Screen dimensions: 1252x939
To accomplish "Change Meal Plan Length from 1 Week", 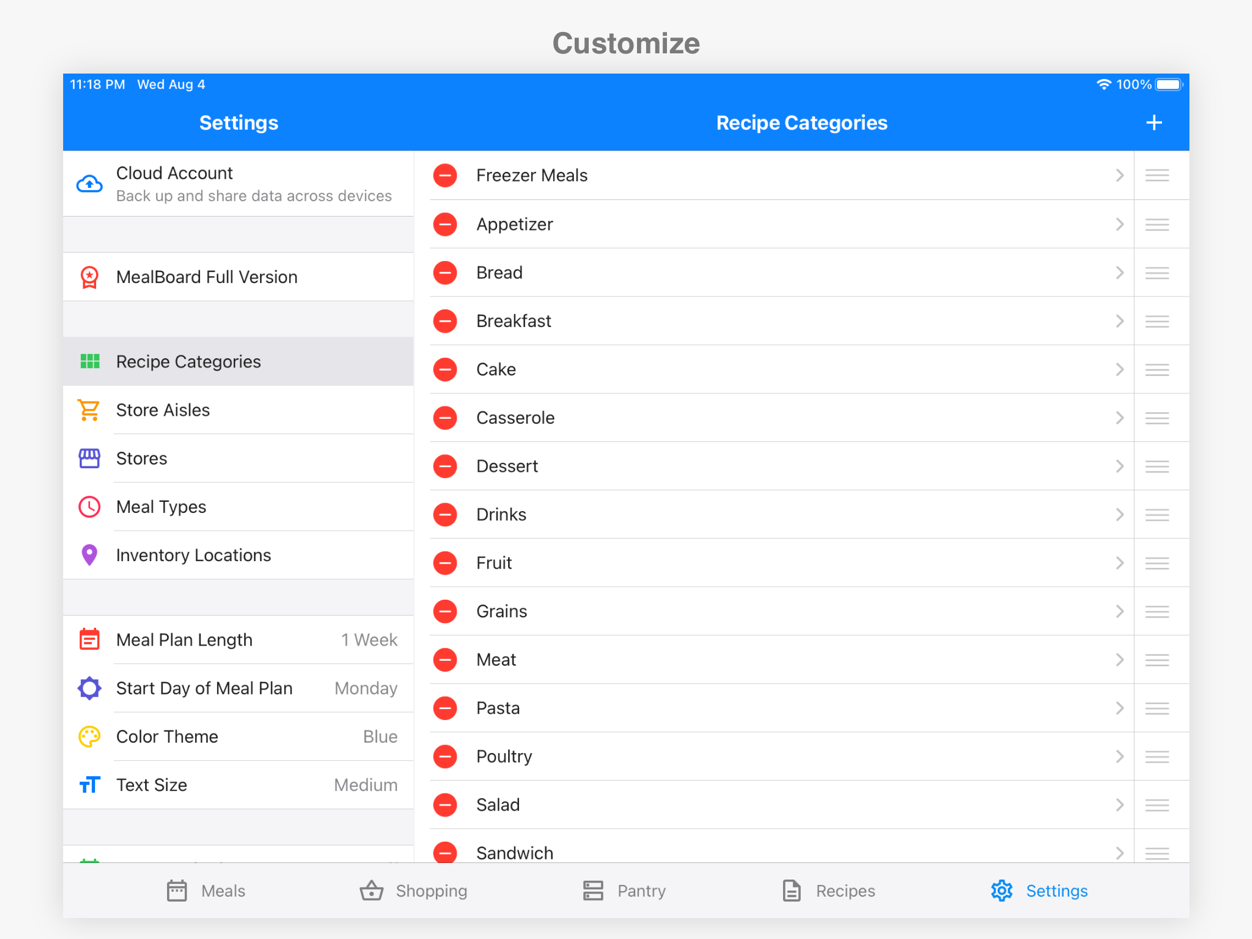I will tap(238, 640).
